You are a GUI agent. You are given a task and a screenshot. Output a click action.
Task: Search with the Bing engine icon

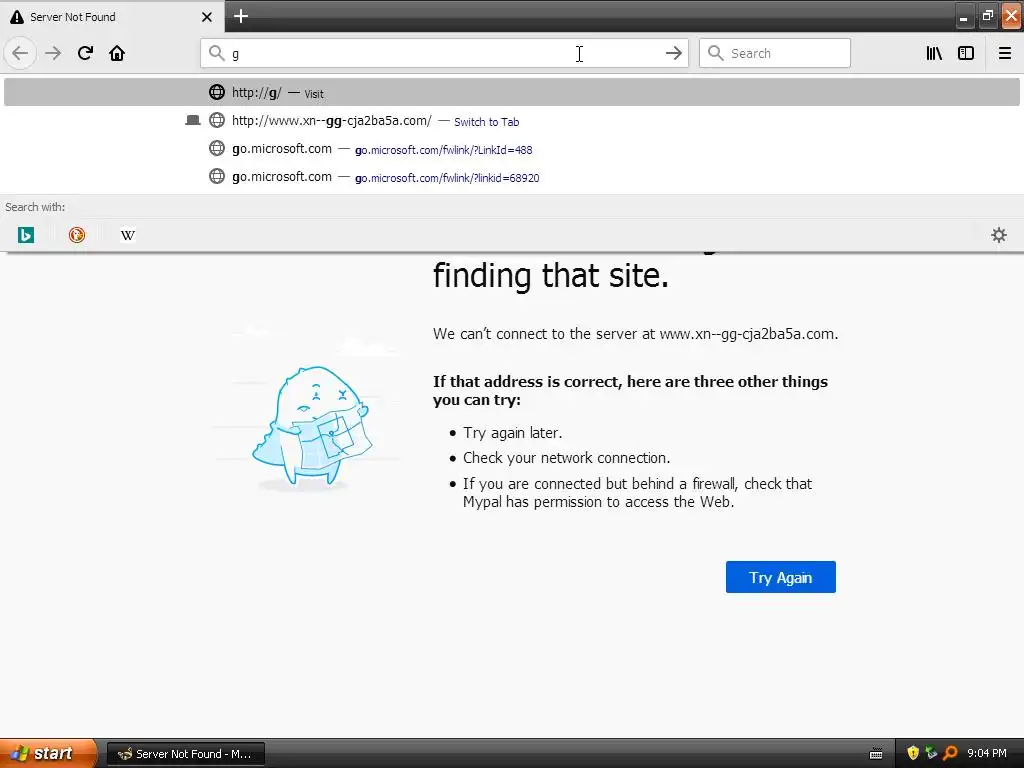(x=25, y=234)
